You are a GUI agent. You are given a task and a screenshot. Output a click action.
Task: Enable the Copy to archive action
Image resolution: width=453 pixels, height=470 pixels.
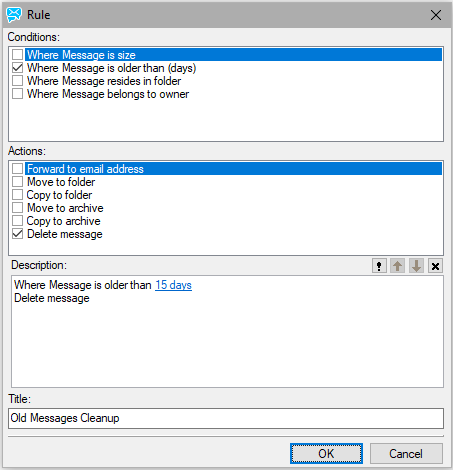coord(17,221)
